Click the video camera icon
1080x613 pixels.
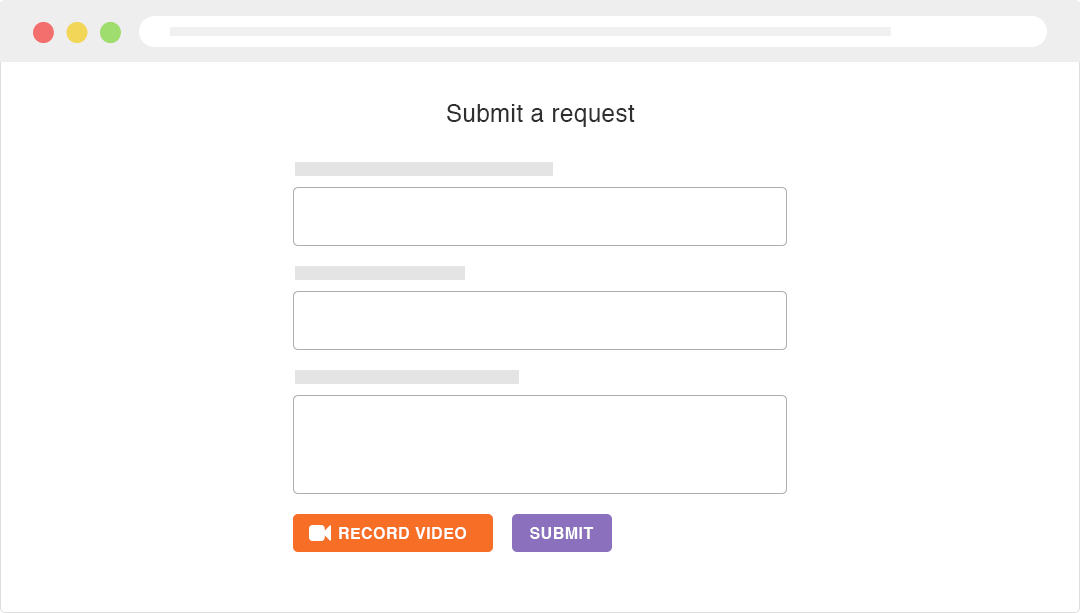coord(320,533)
